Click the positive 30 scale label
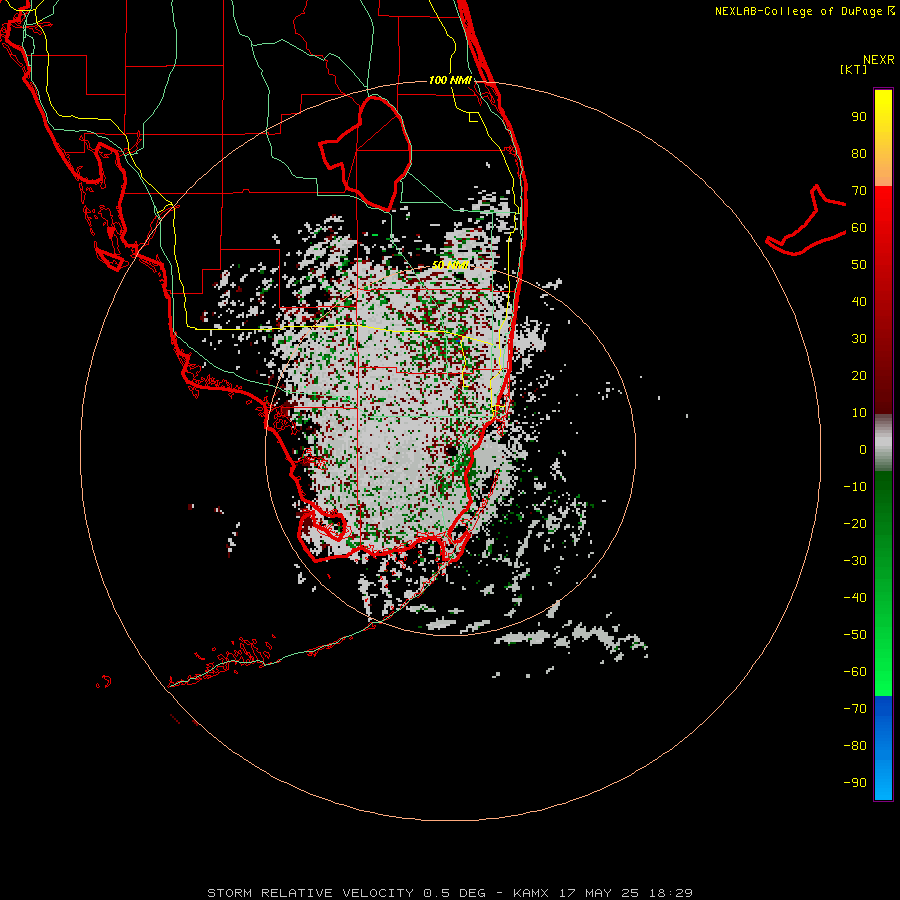 (859, 339)
